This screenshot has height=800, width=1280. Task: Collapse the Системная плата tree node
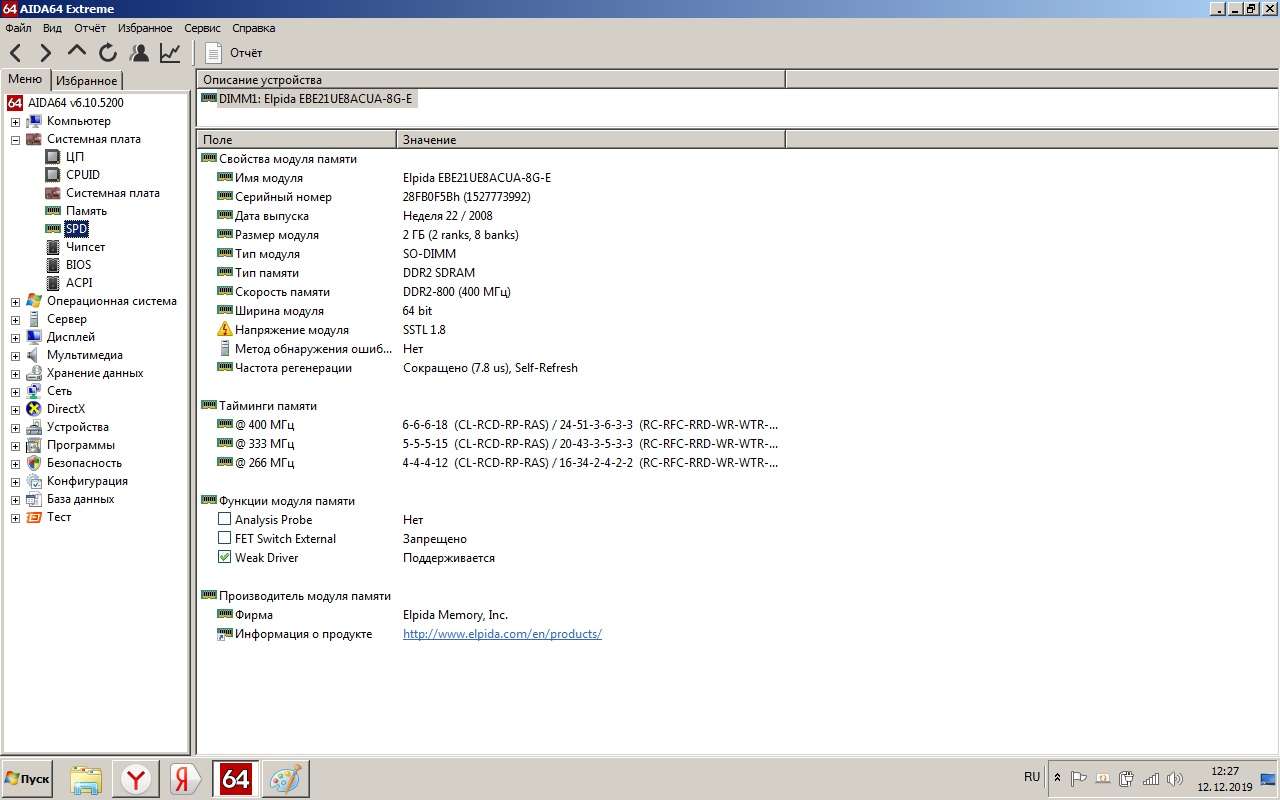click(x=15, y=140)
